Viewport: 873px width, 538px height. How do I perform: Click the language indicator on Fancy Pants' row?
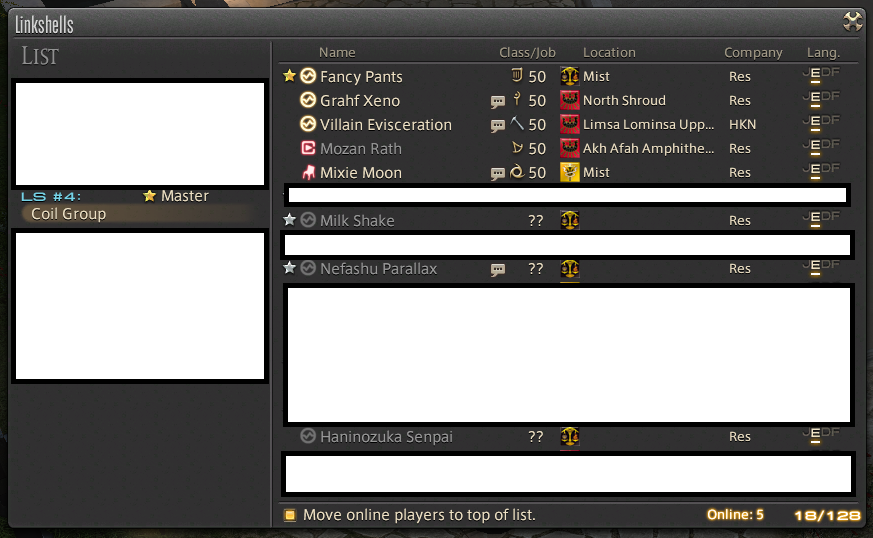(821, 75)
